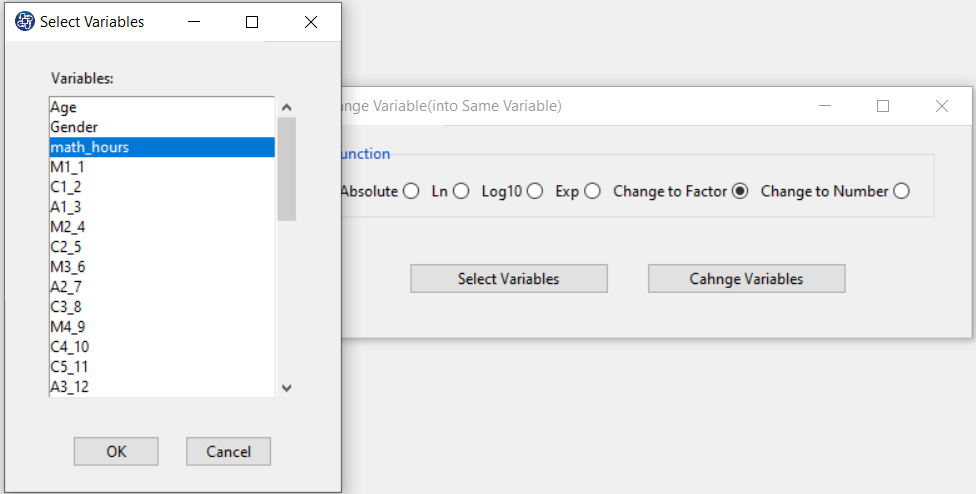Click the Select Variables app icon
This screenshot has width=976, height=494.
[24, 22]
